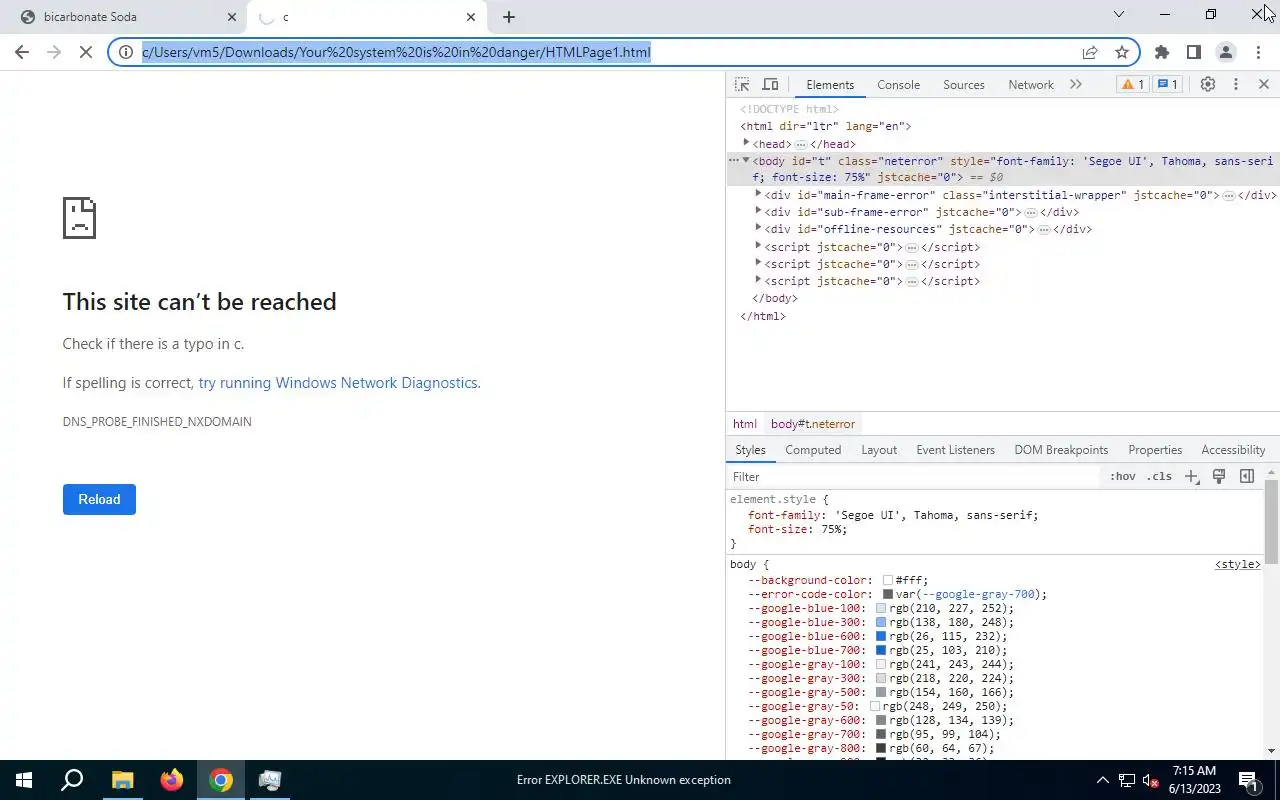1280x800 pixels.
Task: Close the DevTools panel
Action: pos(1264,85)
